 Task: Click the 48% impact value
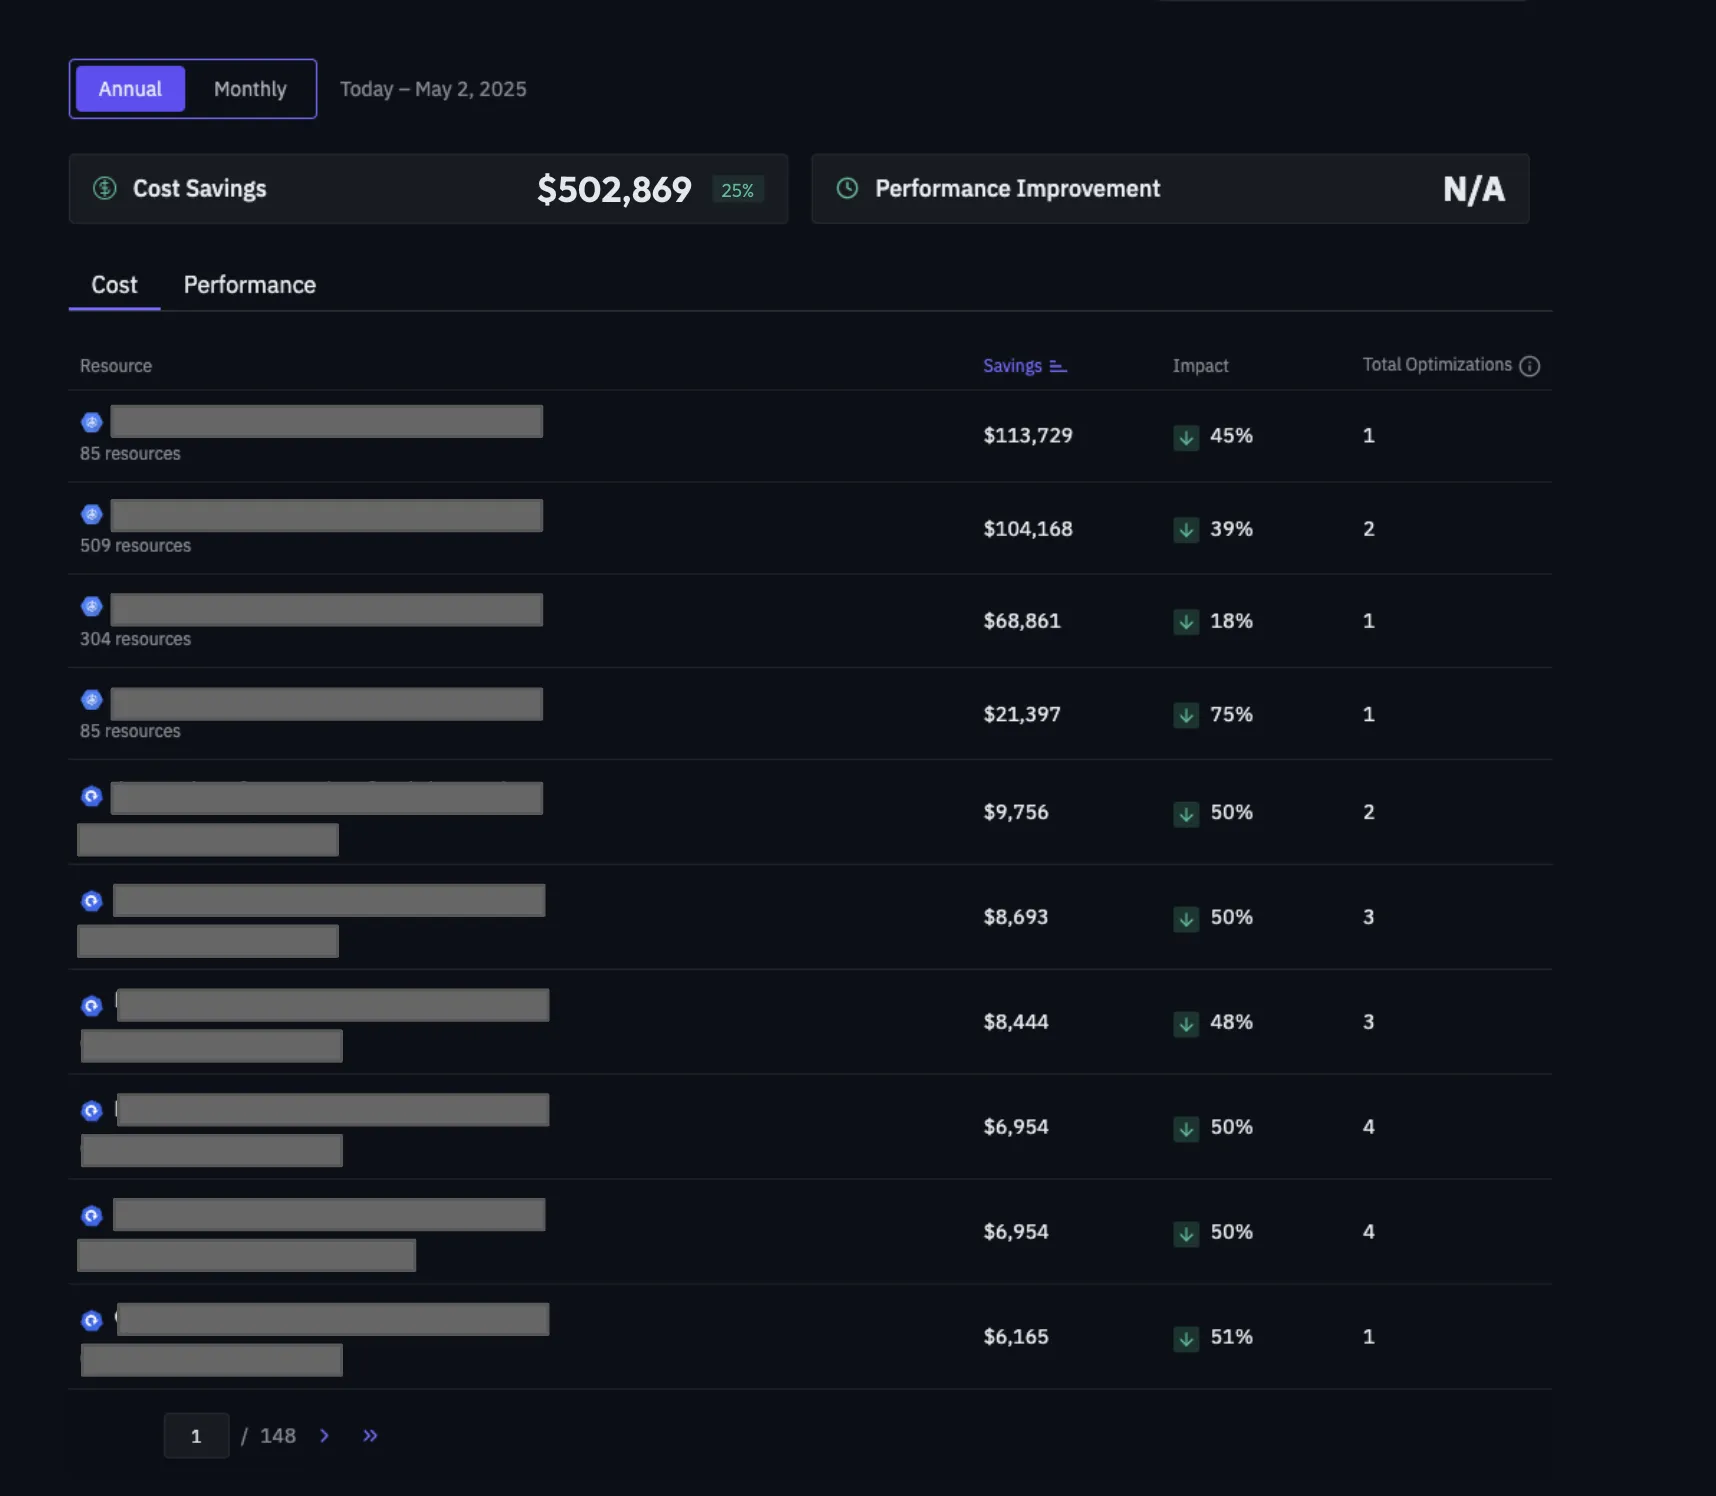(1231, 1022)
